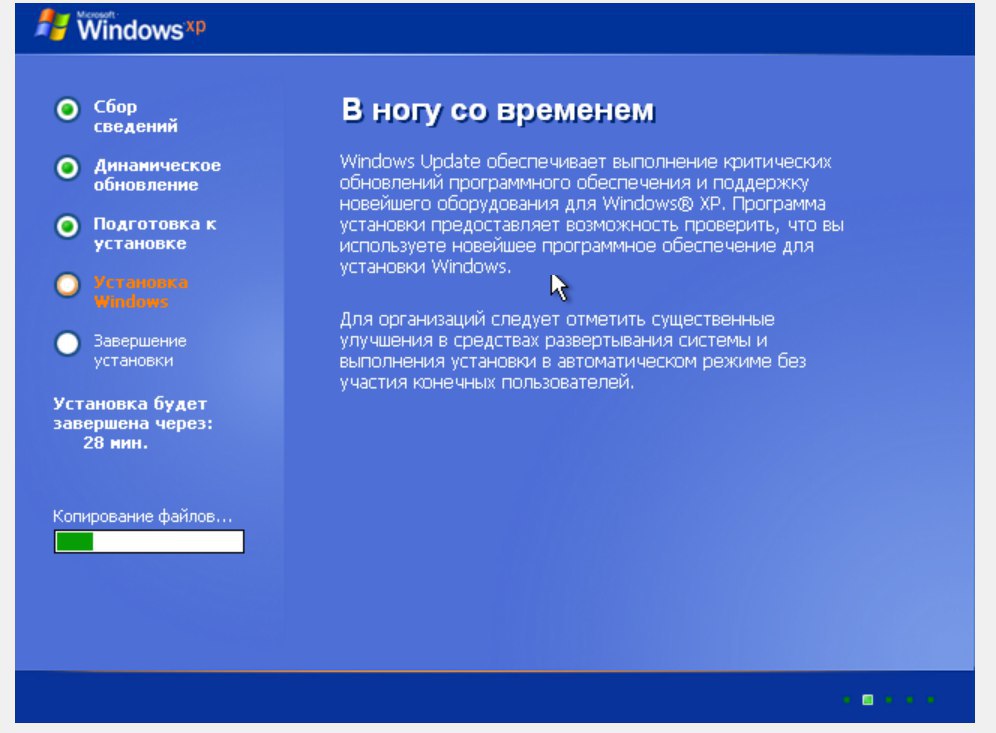
Task: Click the orange Установка Windows label
Action: click(x=140, y=292)
